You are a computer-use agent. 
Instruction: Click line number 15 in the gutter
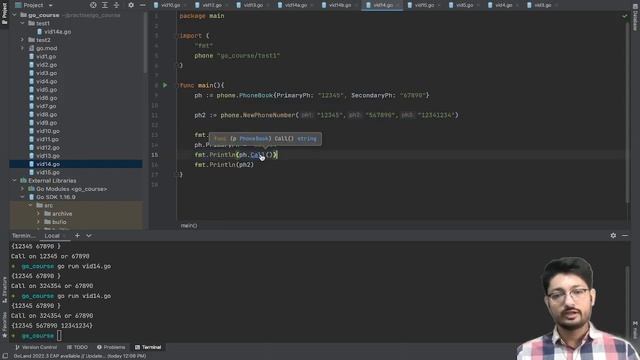point(155,155)
